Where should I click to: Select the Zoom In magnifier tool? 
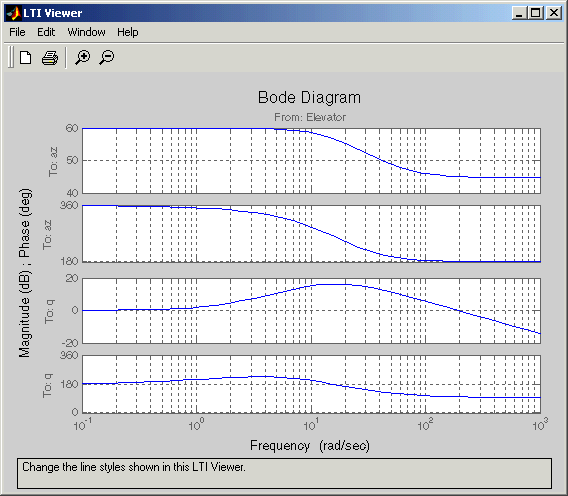(83, 58)
